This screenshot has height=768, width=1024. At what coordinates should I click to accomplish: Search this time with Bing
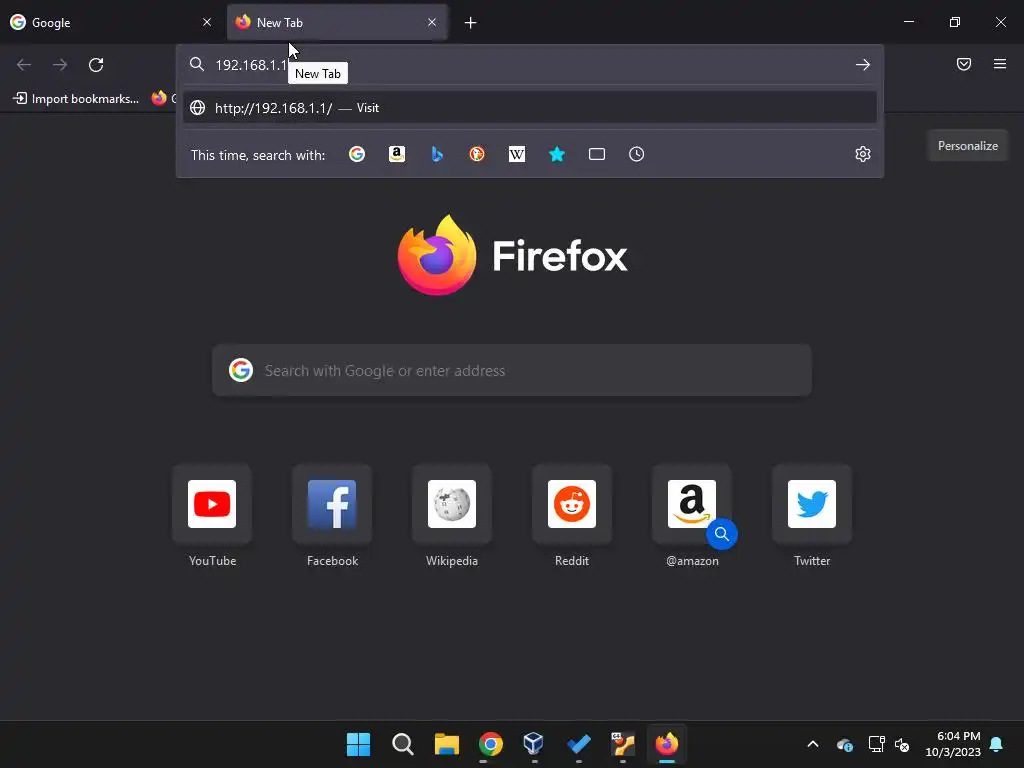coord(437,154)
